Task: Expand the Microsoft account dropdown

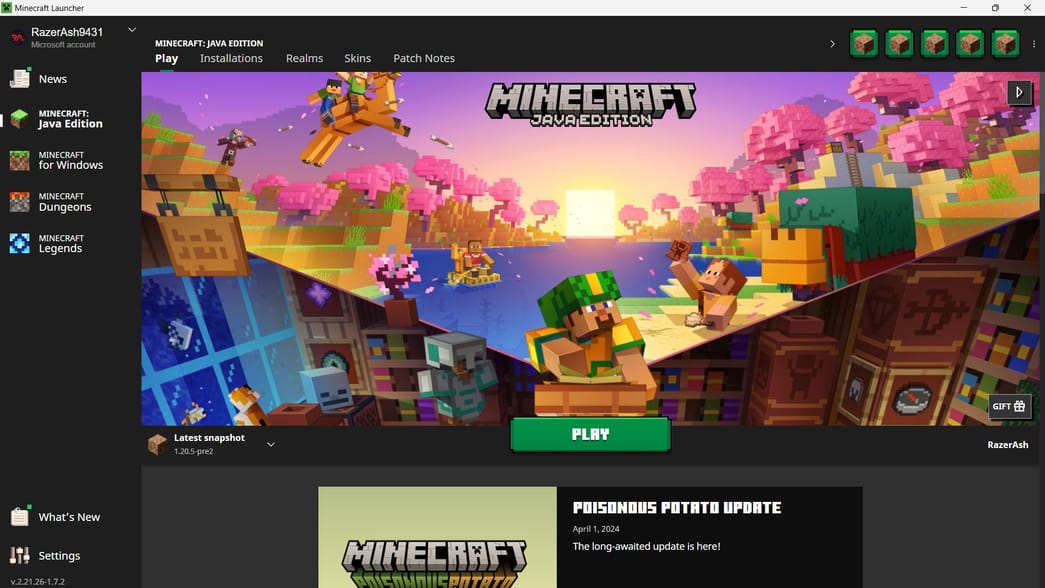Action: pos(131,29)
